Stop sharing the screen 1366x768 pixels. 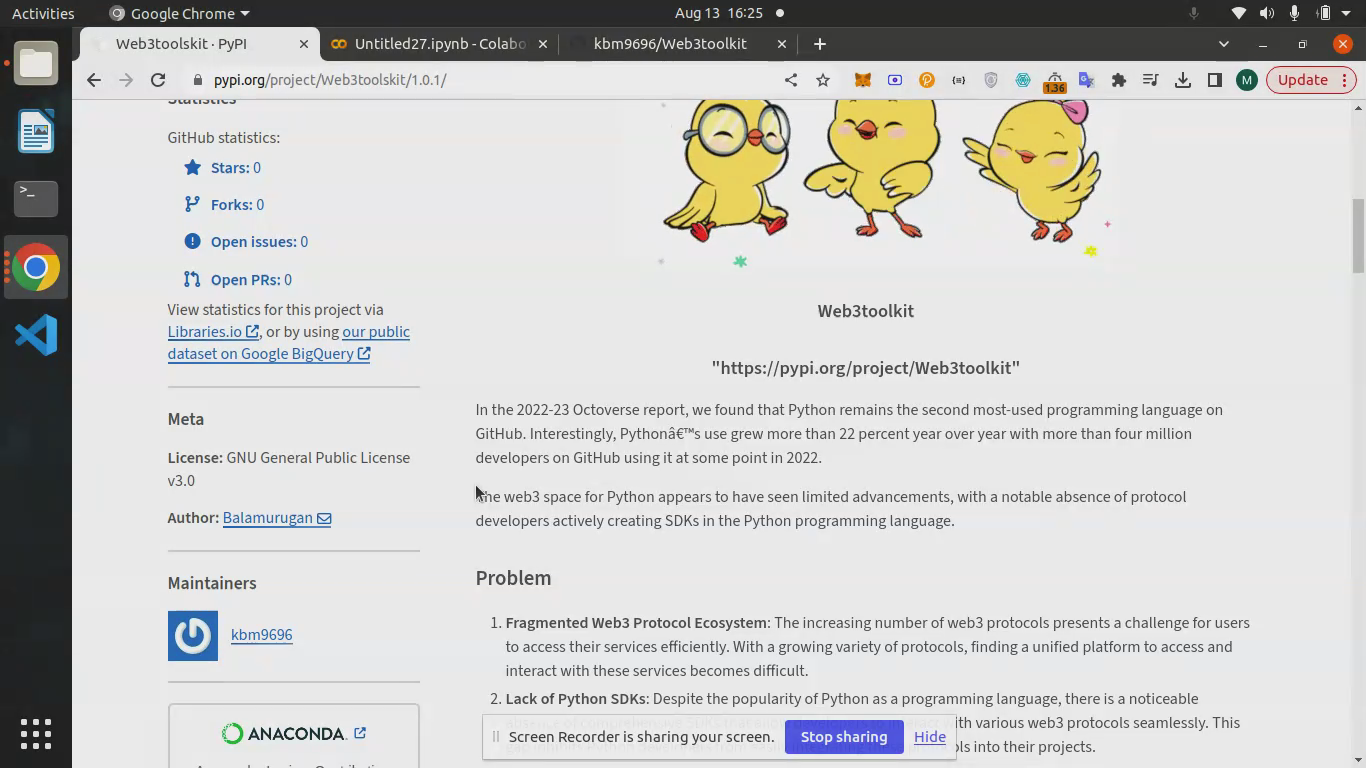844,737
